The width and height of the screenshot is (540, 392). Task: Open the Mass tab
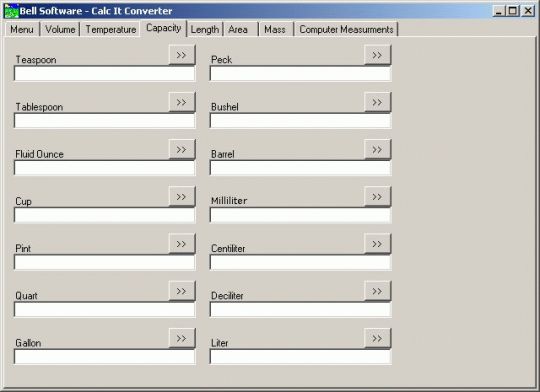[x=276, y=29]
